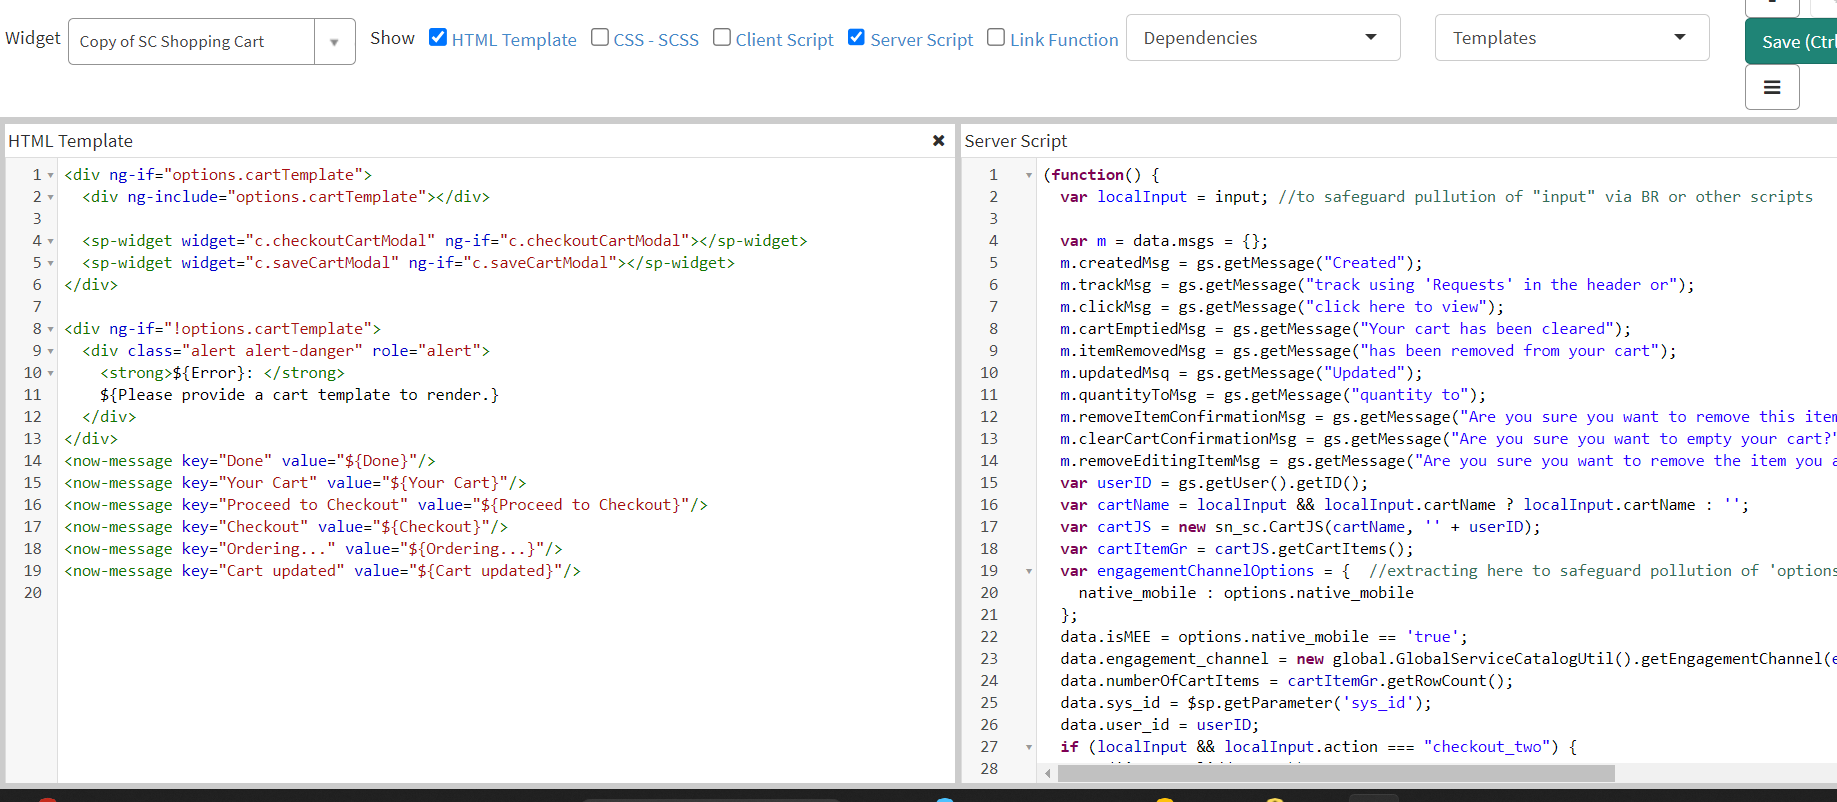Click the Widget selector dropdown arrow
This screenshot has height=802, width=1837.
[x=334, y=42]
